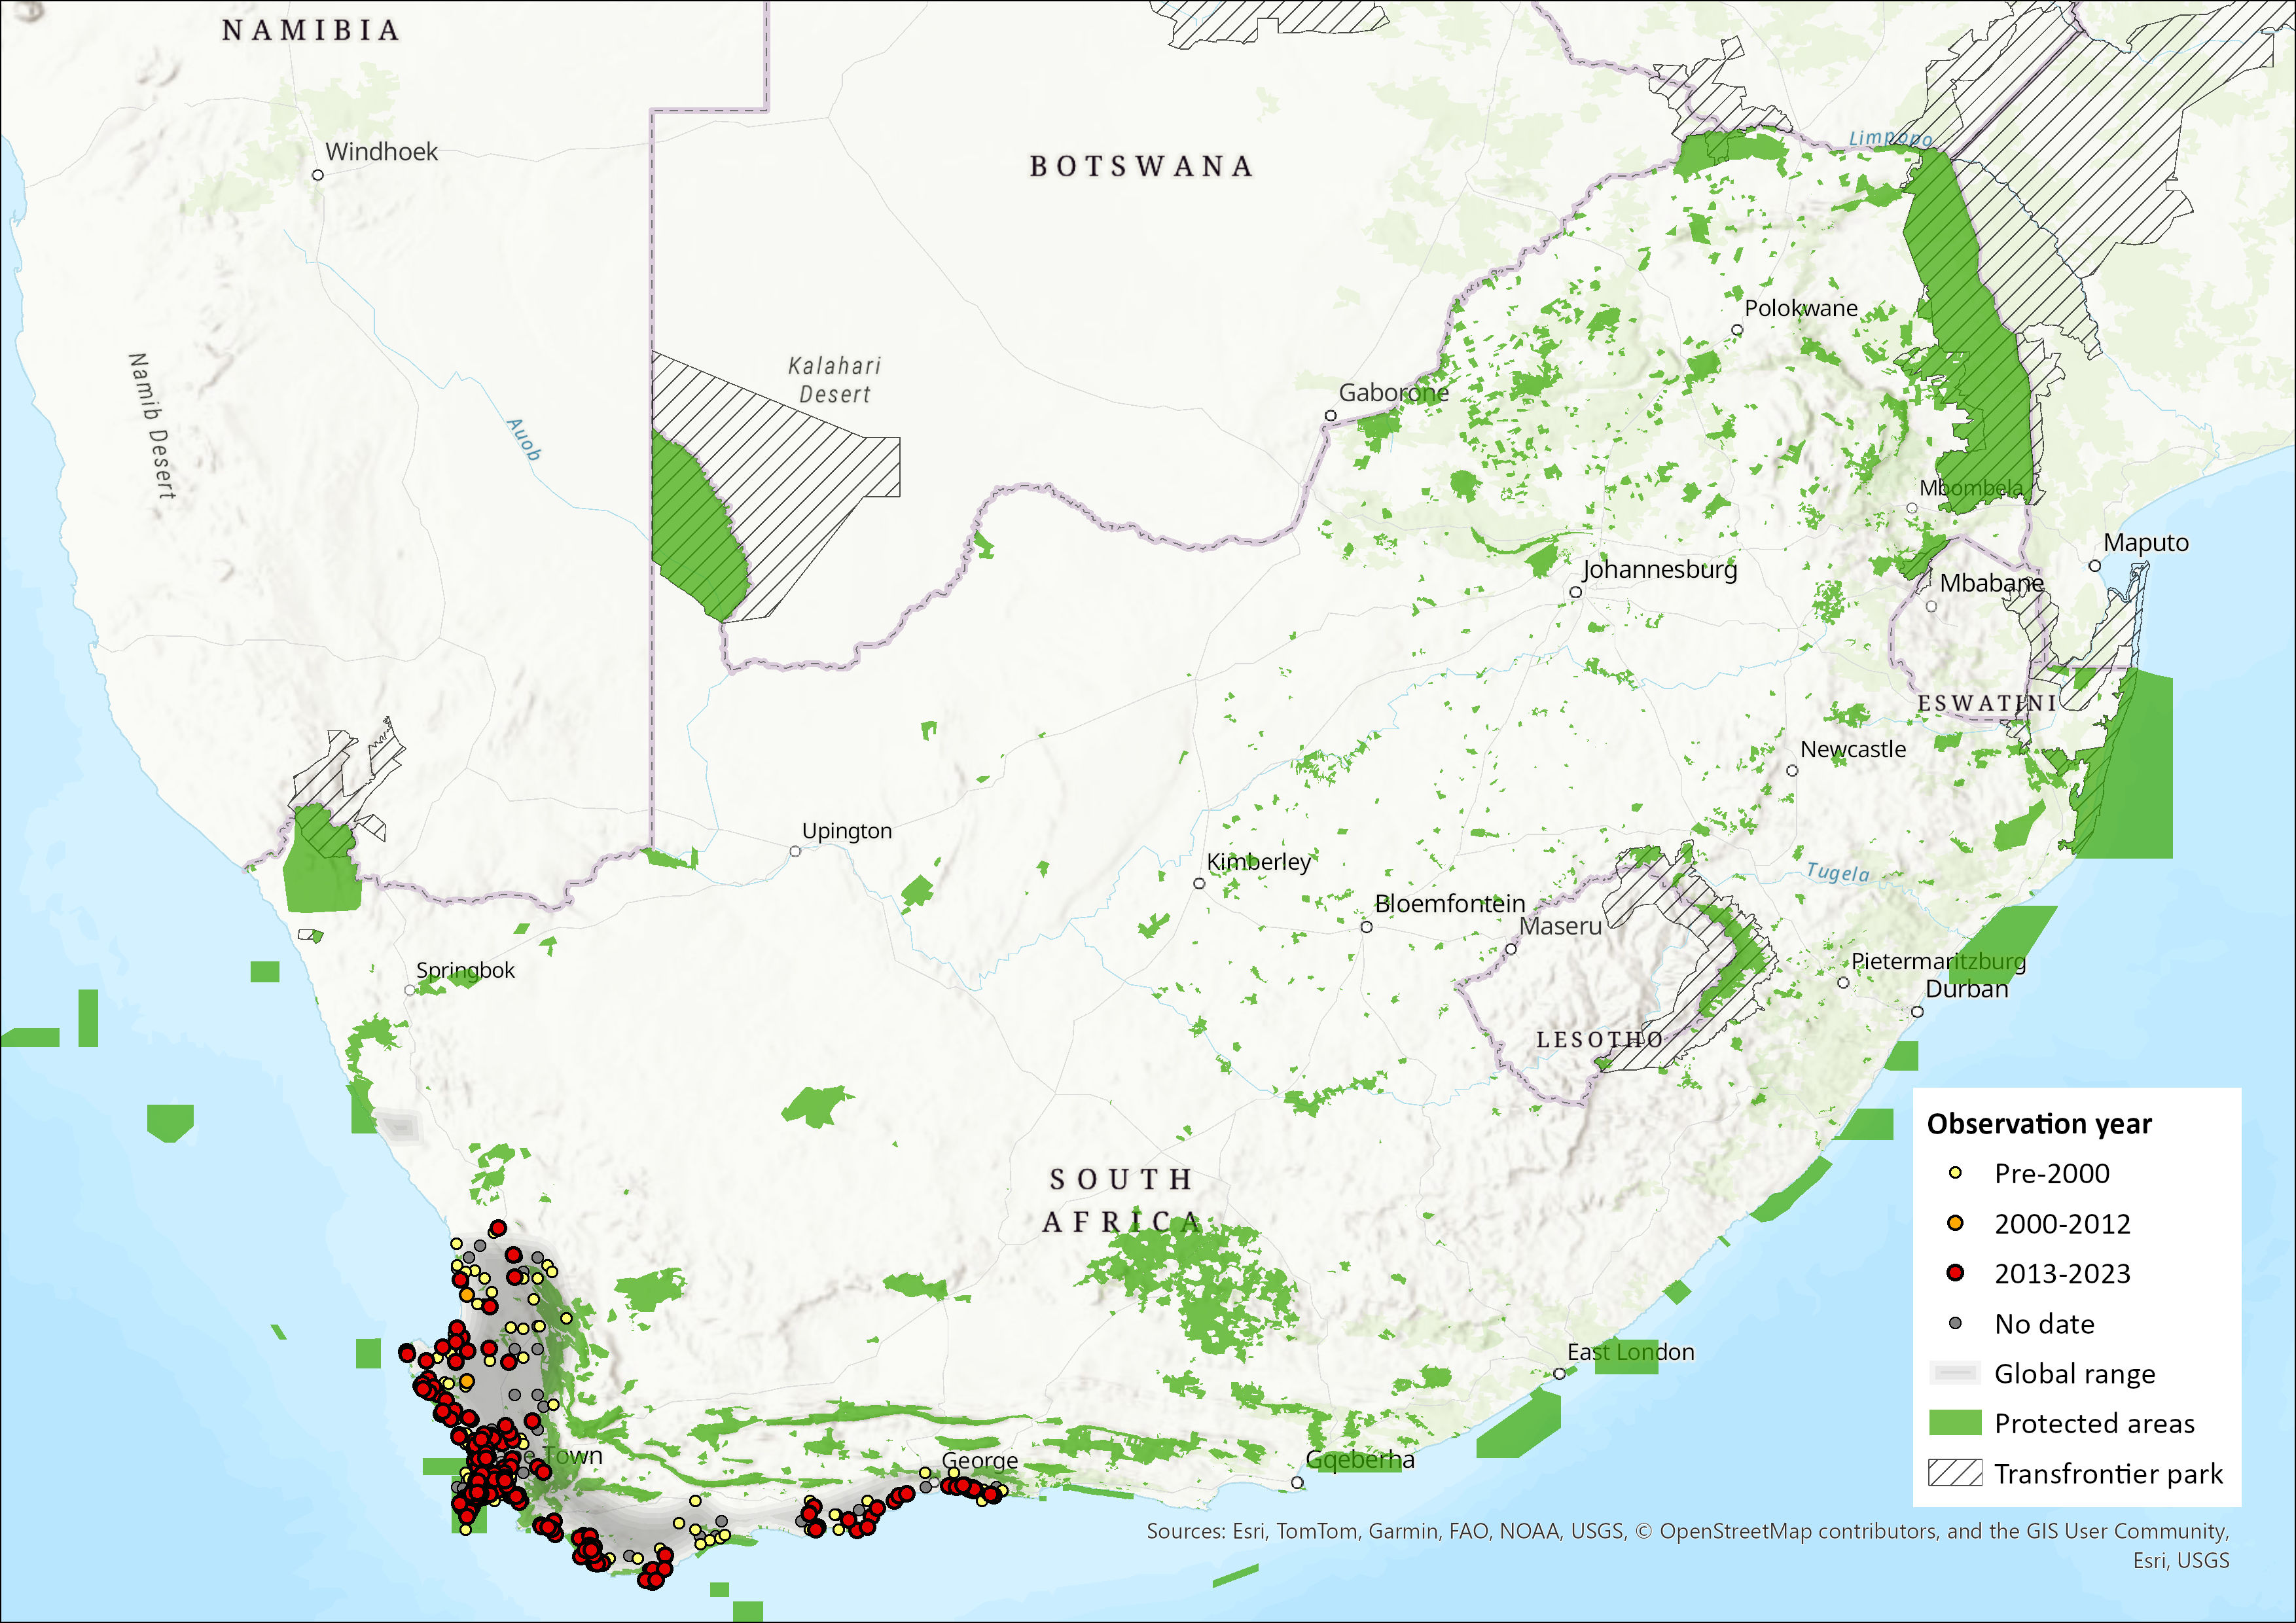Click the Pre-2000 yellow dot in legend
This screenshot has width=2296, height=1623.
click(x=1955, y=1173)
